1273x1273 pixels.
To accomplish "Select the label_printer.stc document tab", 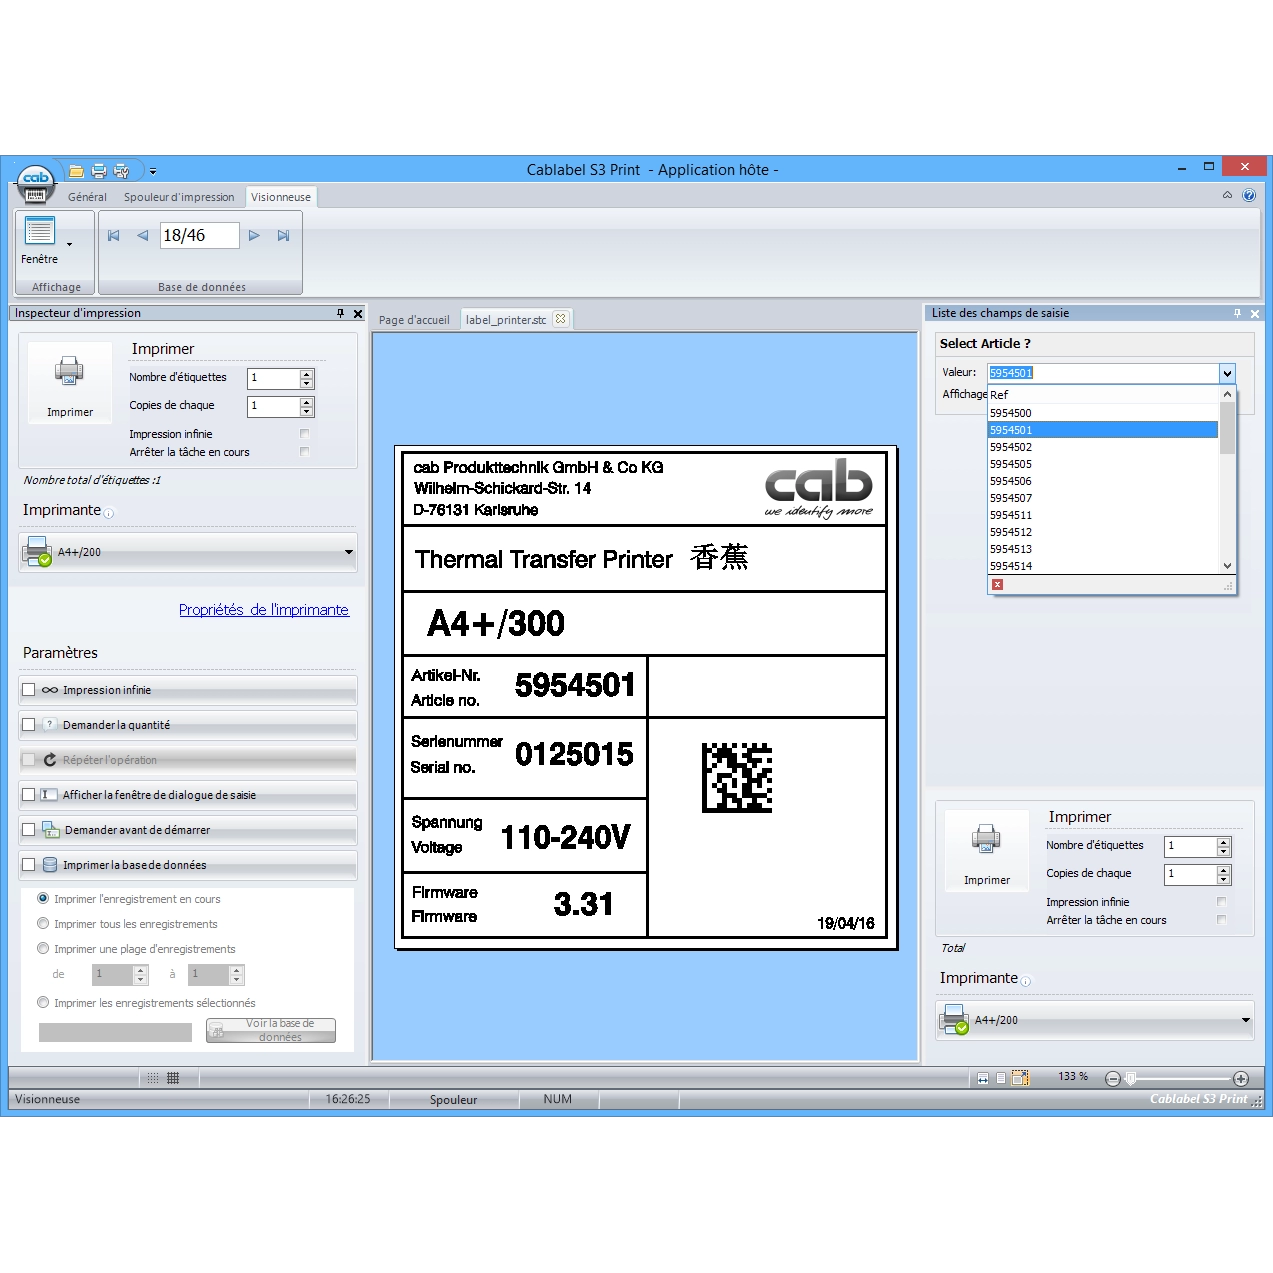I will point(506,320).
